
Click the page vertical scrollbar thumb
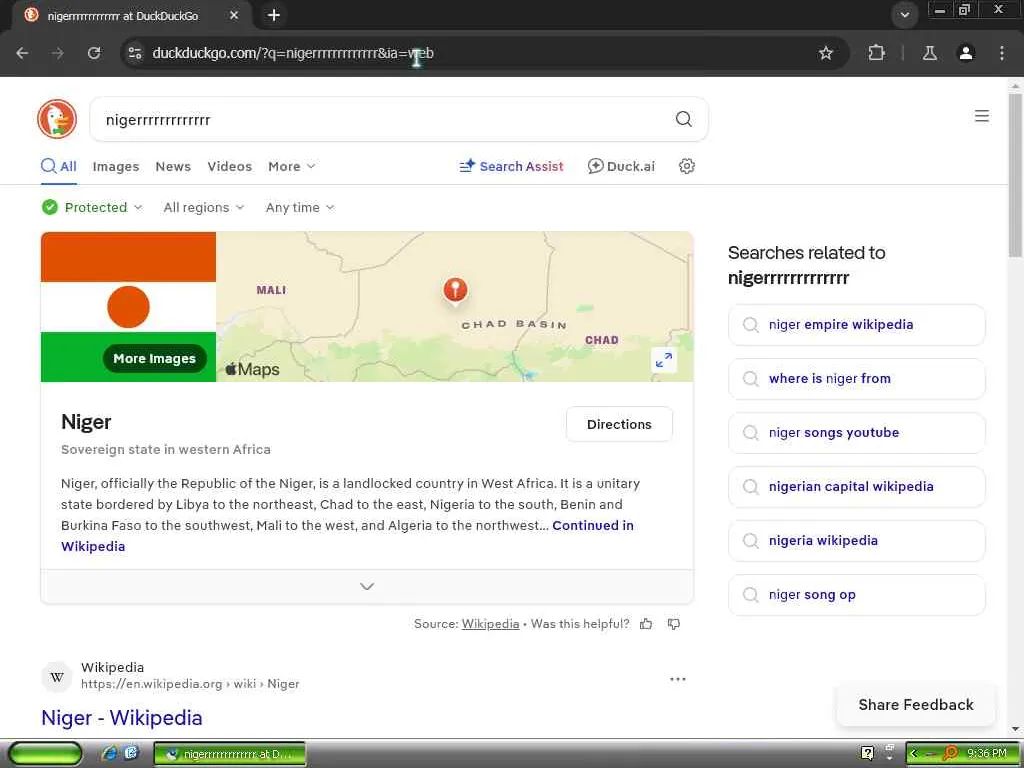[x=1016, y=175]
